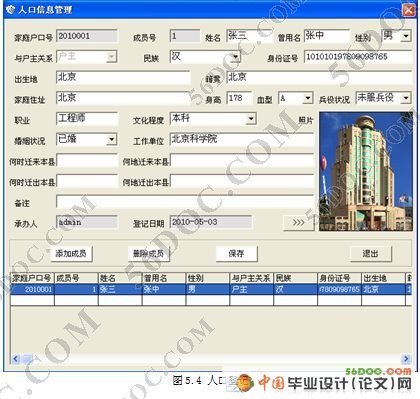Click the 身份证号 column header
420x399 pixels.
pyautogui.click(x=340, y=278)
